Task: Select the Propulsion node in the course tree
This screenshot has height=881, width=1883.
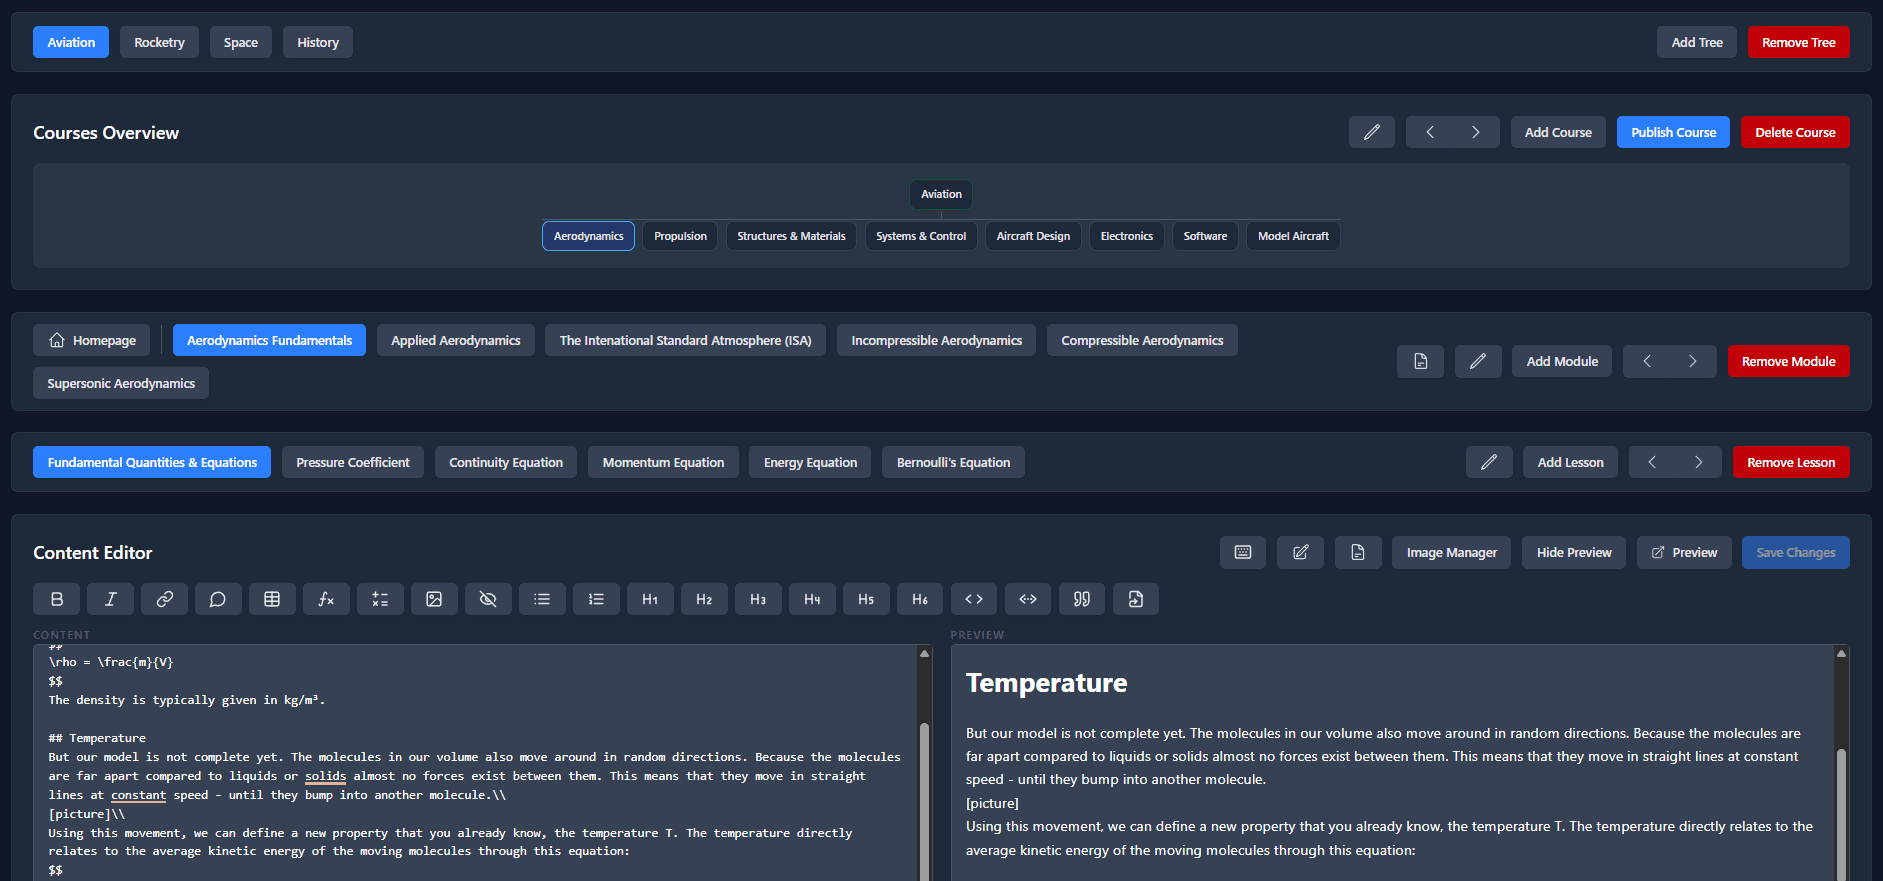Action: pos(680,236)
